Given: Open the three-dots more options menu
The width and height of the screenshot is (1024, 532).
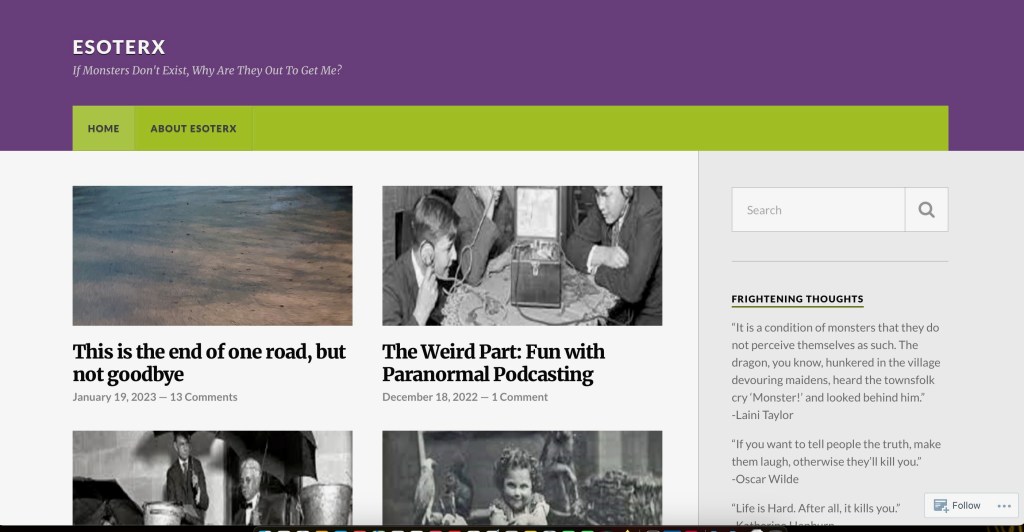Looking at the screenshot, I should click(x=1004, y=506).
